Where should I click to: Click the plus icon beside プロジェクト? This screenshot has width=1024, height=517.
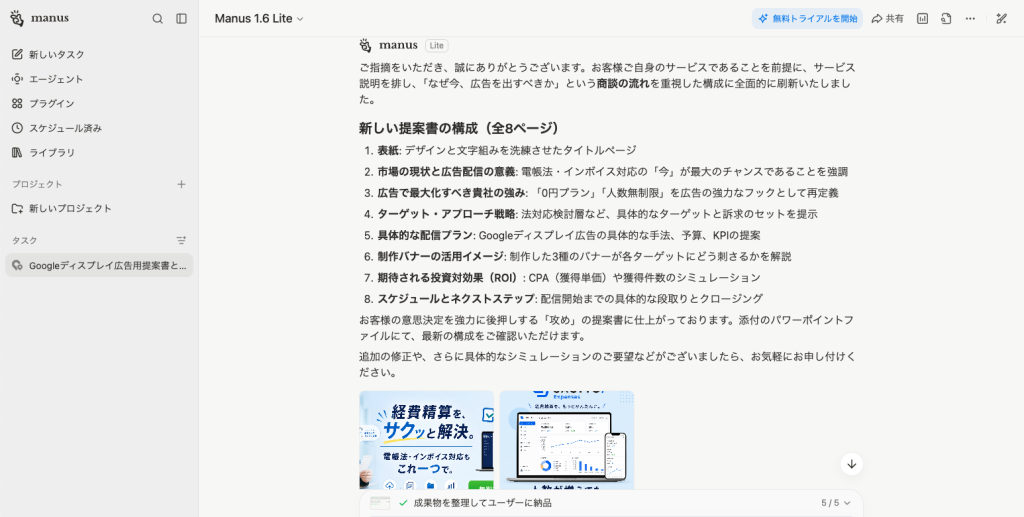tap(182, 184)
